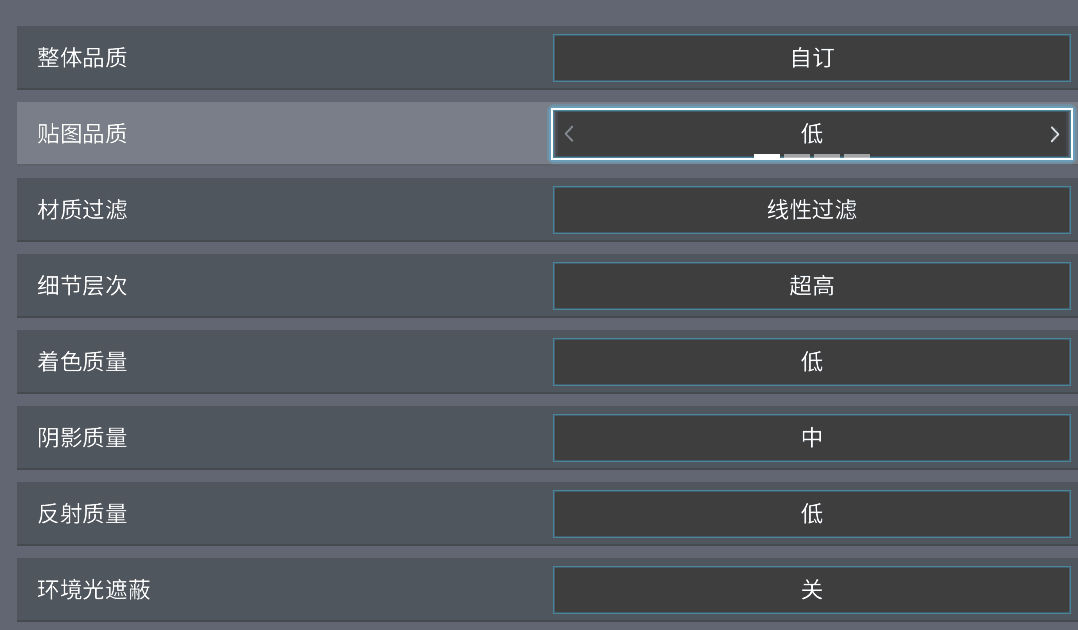Click the right arrow in 贴图品质 selector
The height and width of the screenshot is (630, 1078).
1054,134
